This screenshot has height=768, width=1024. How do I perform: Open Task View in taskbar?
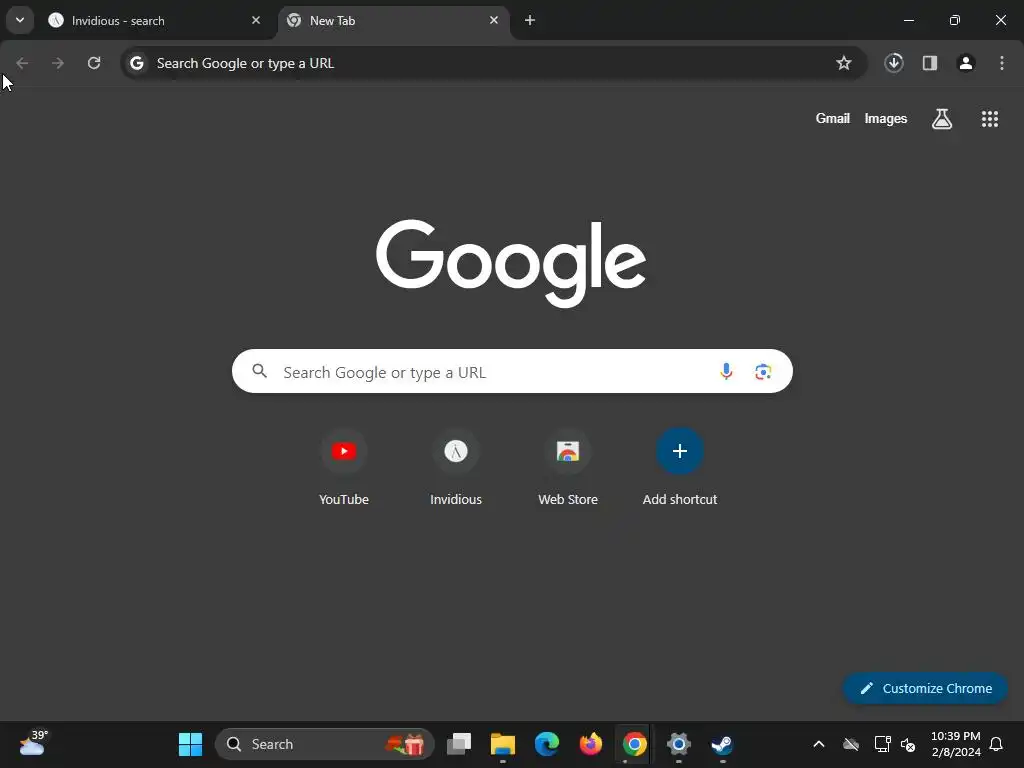458,744
